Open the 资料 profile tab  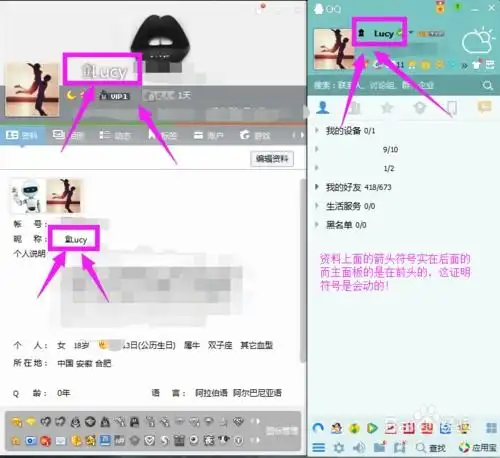point(22,135)
